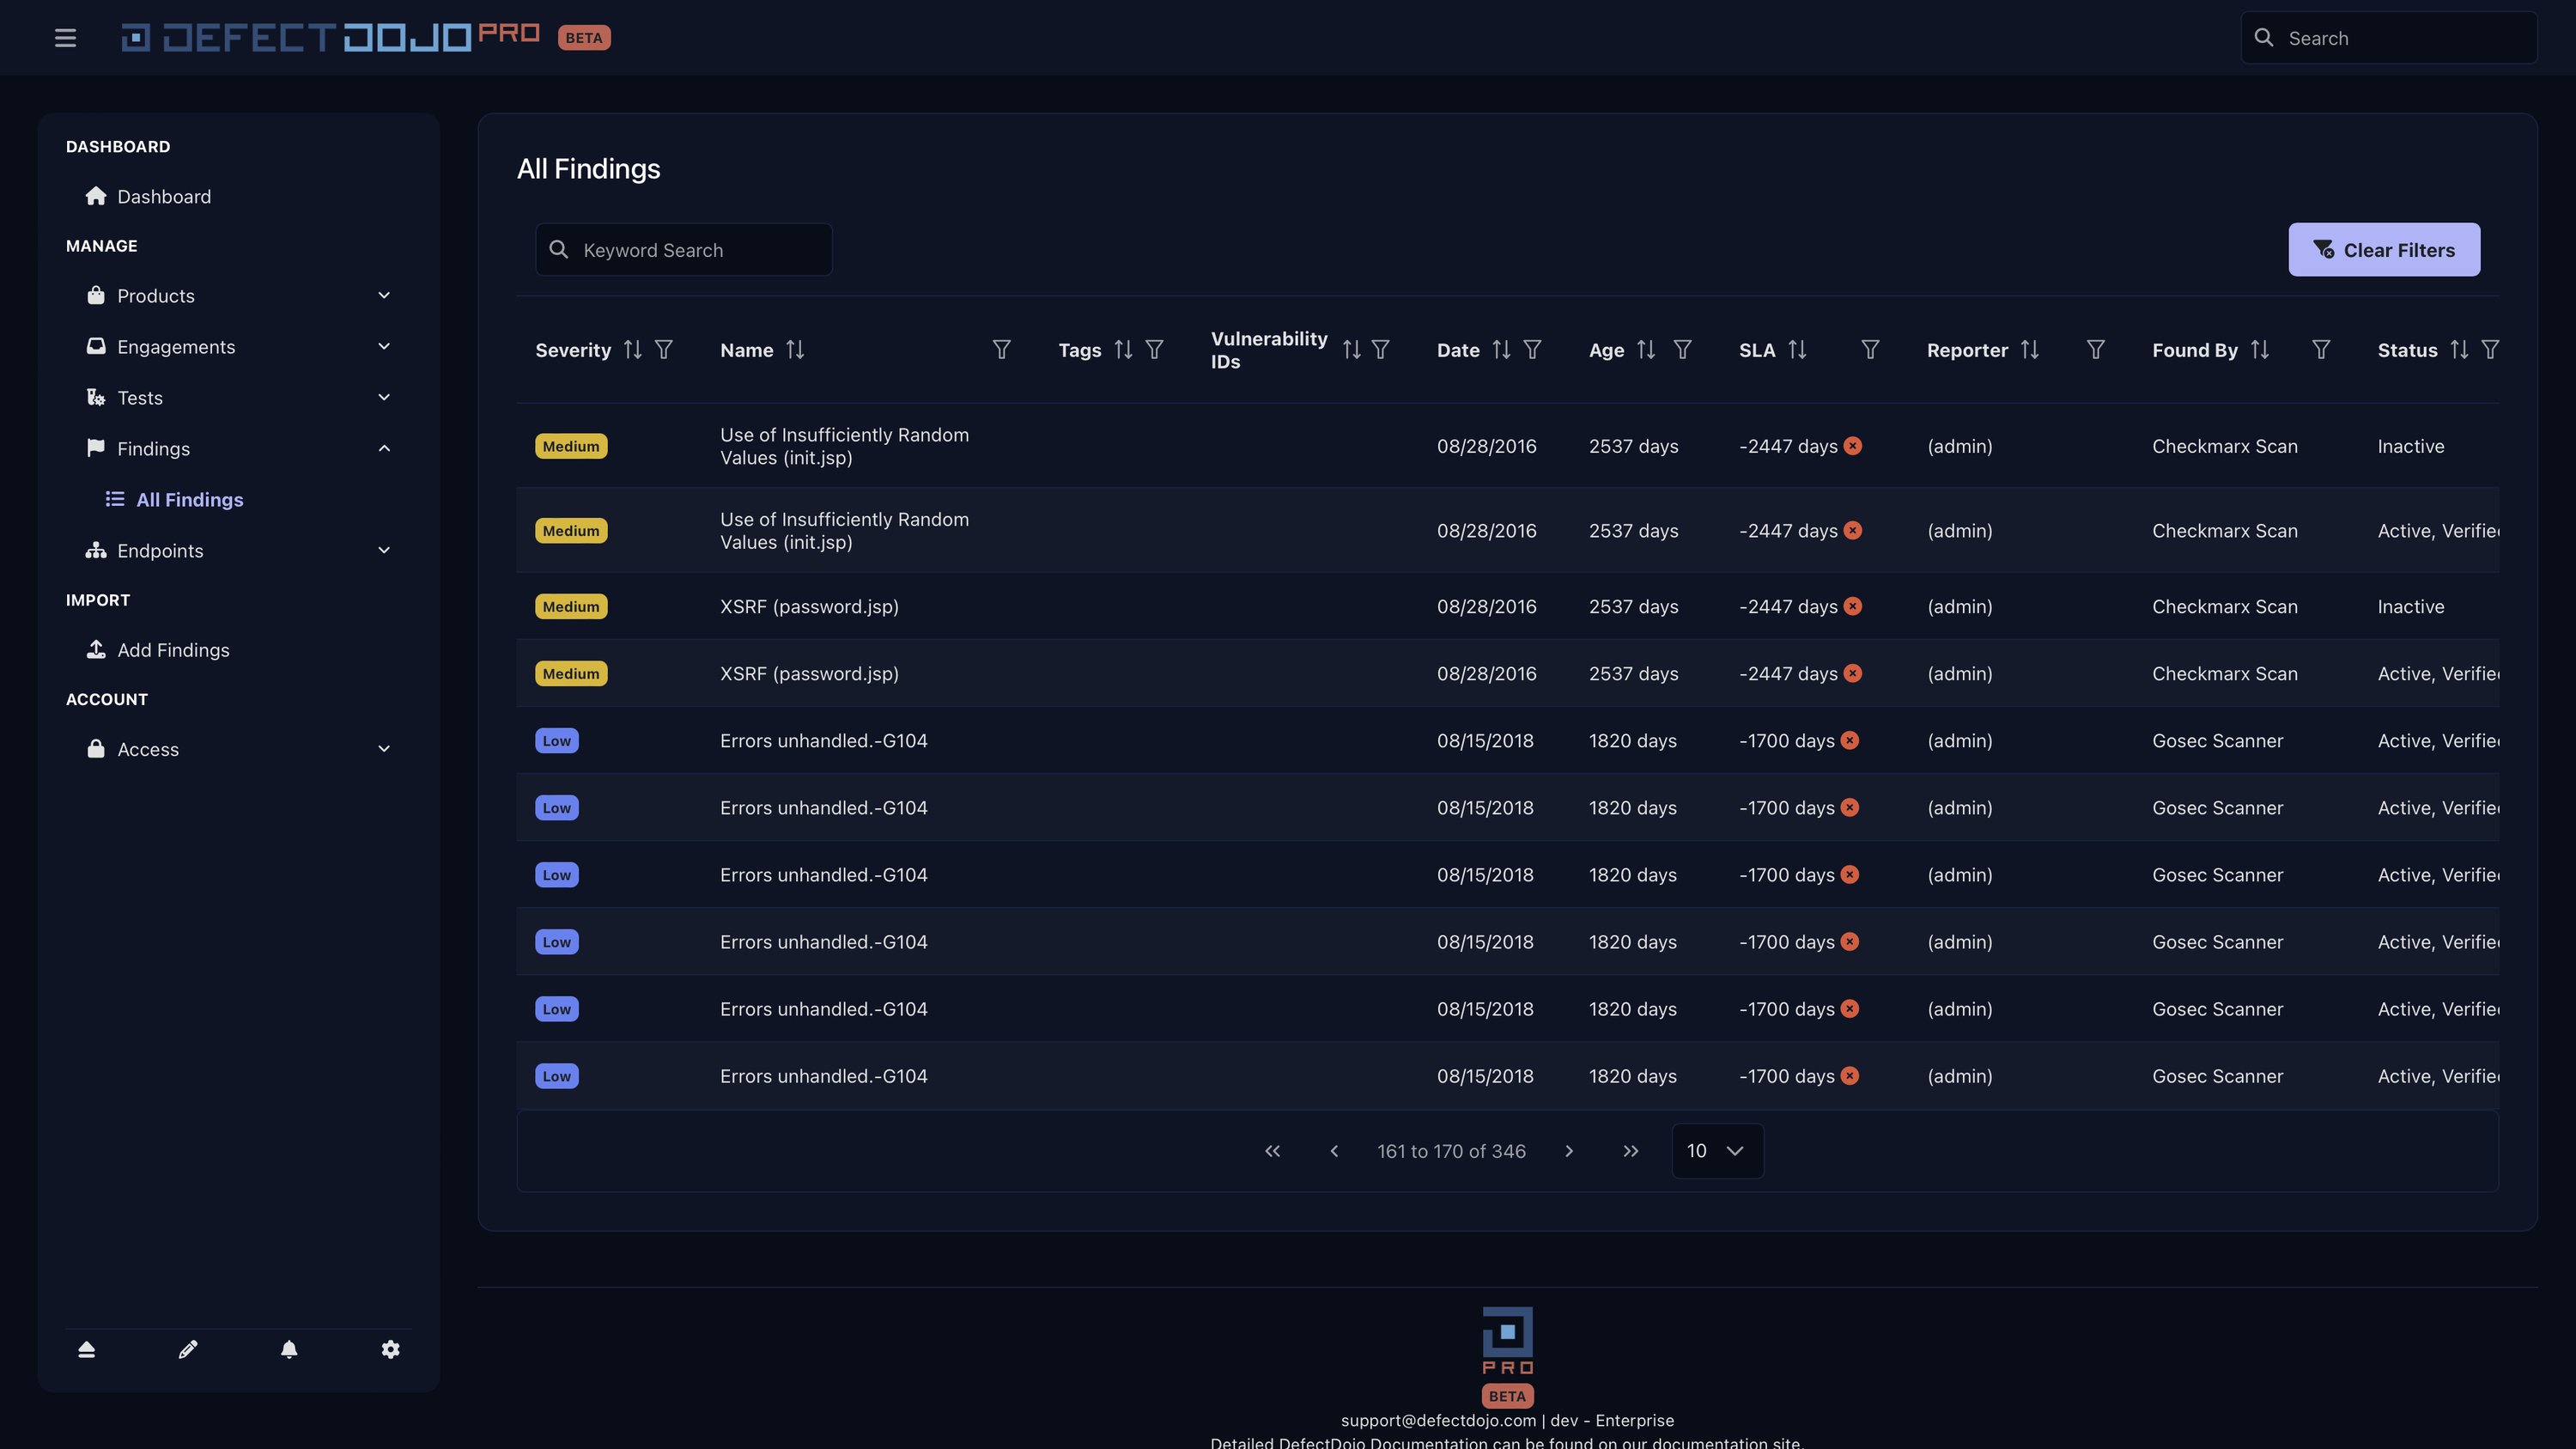The image size is (2576, 1449).
Task: Click the SLA column filter icon
Action: (1869, 350)
